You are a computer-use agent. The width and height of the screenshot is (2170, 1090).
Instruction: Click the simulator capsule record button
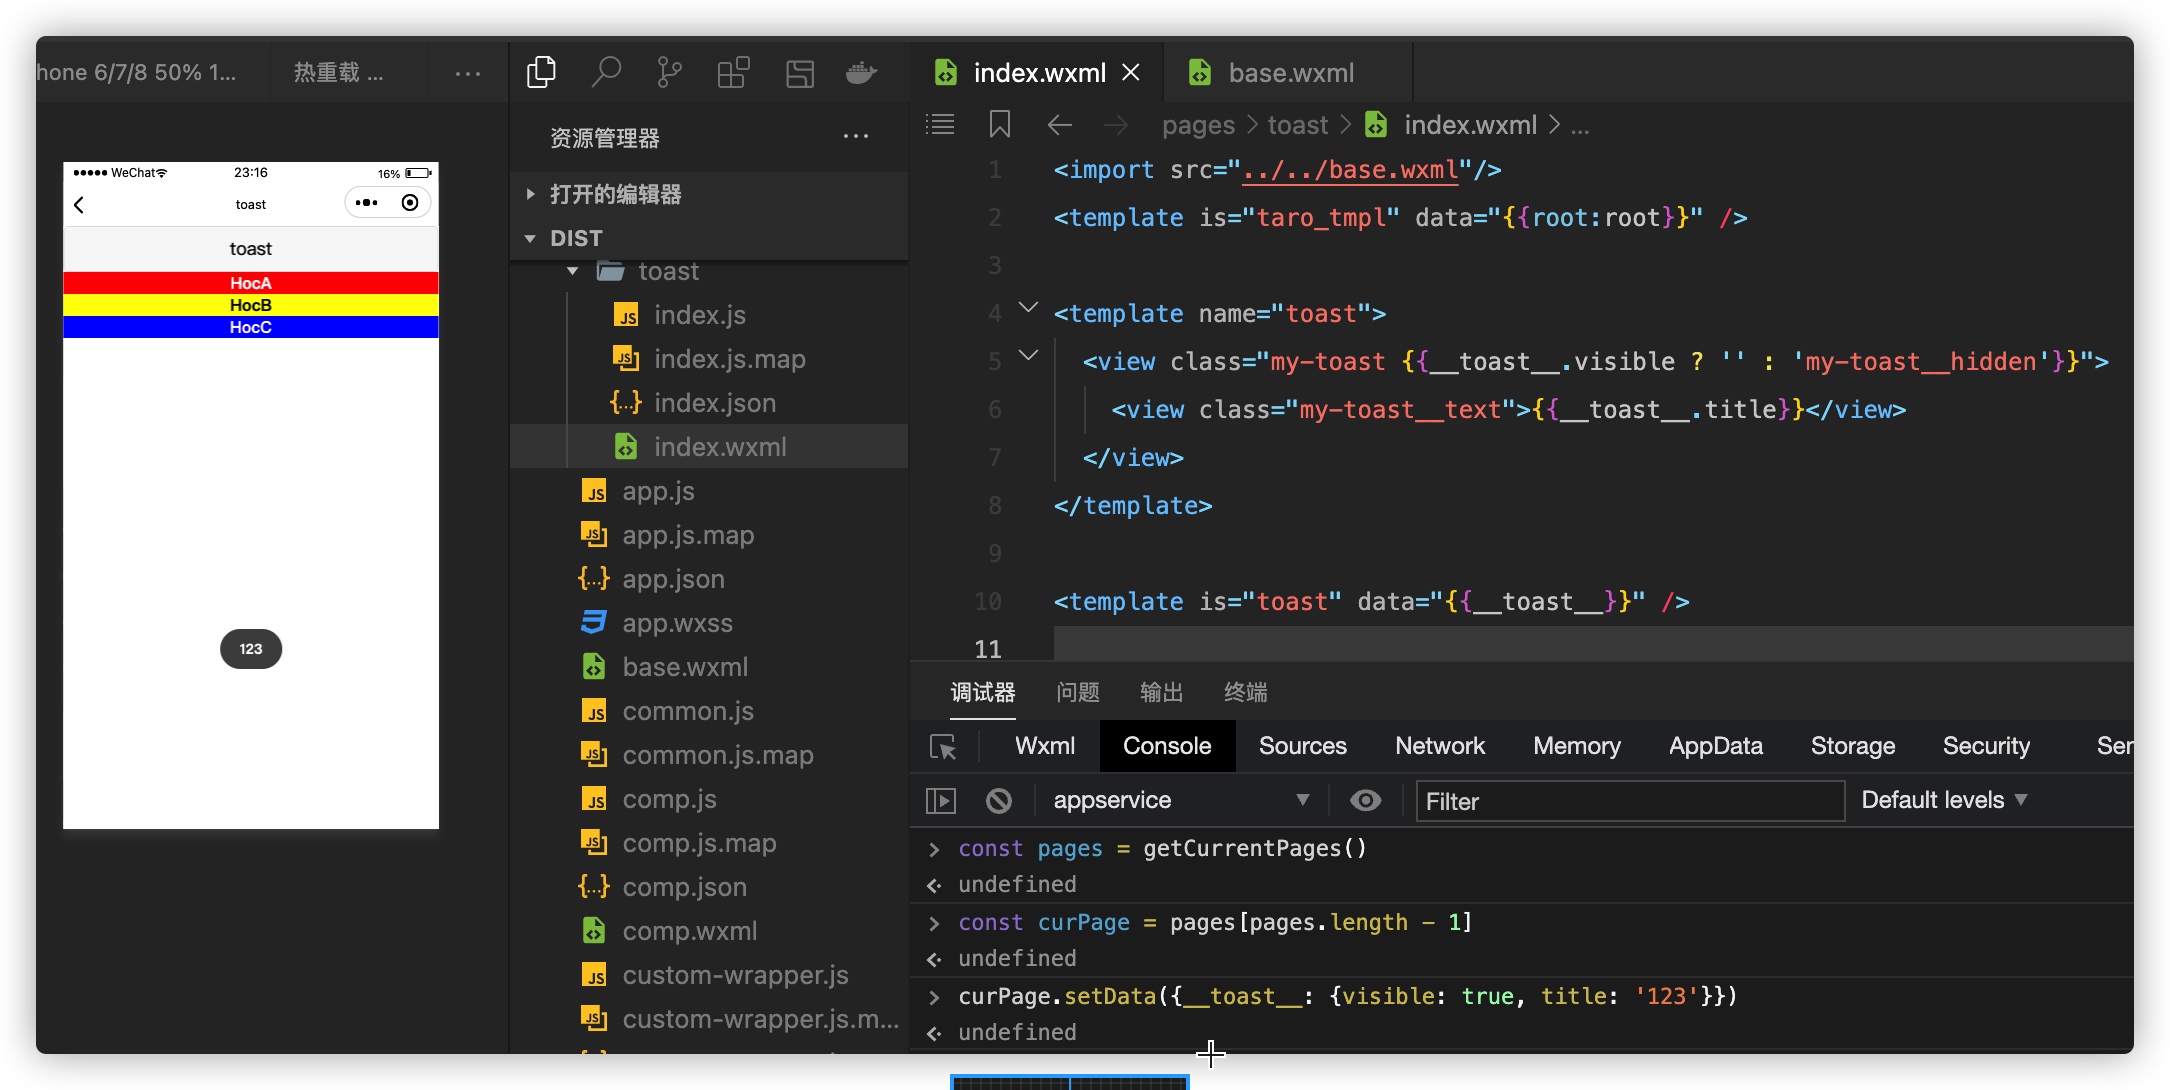point(410,203)
